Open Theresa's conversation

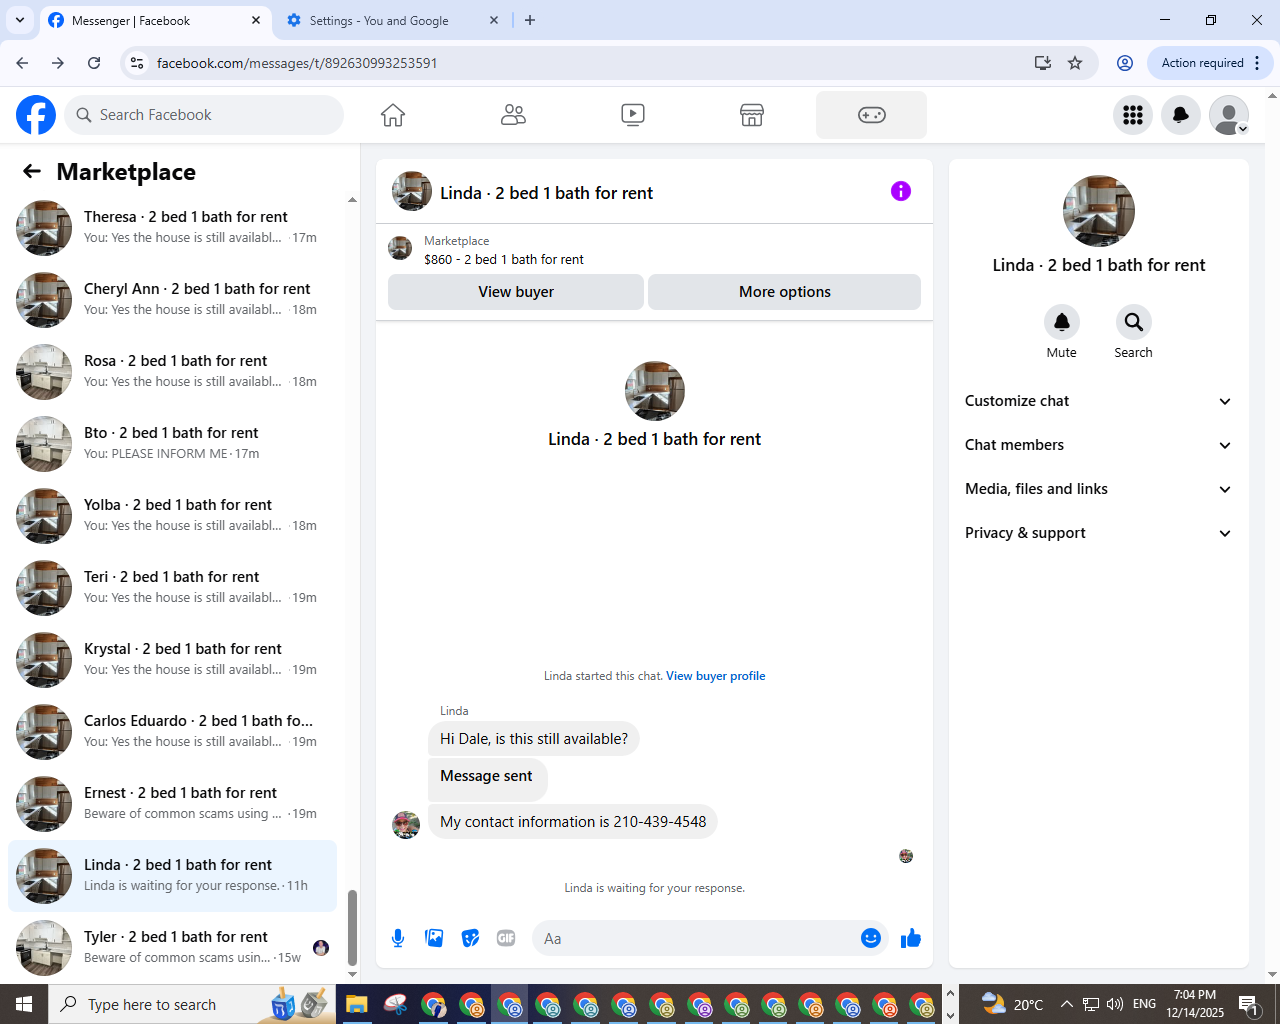pyautogui.click(x=172, y=228)
